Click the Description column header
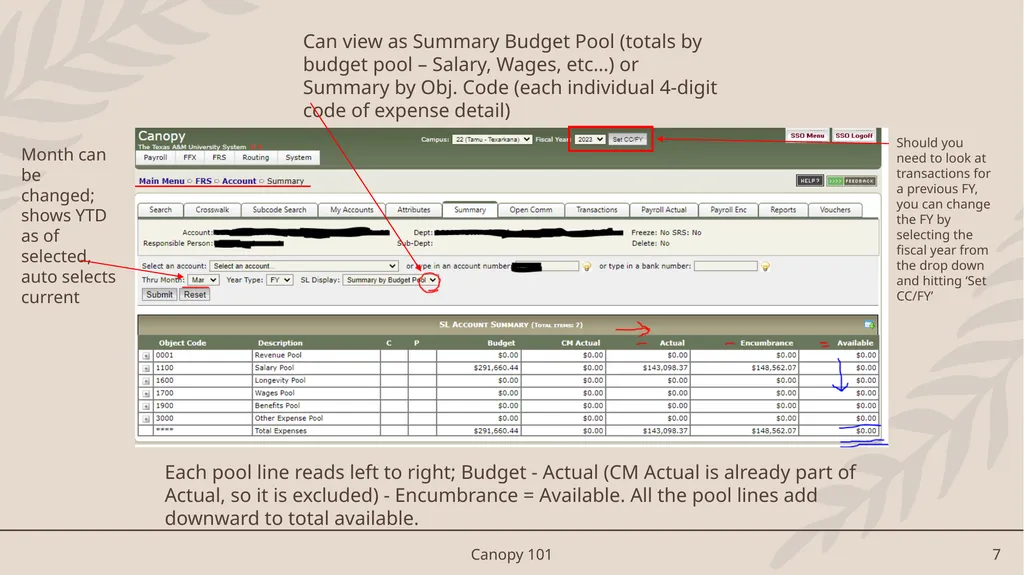 (280, 343)
